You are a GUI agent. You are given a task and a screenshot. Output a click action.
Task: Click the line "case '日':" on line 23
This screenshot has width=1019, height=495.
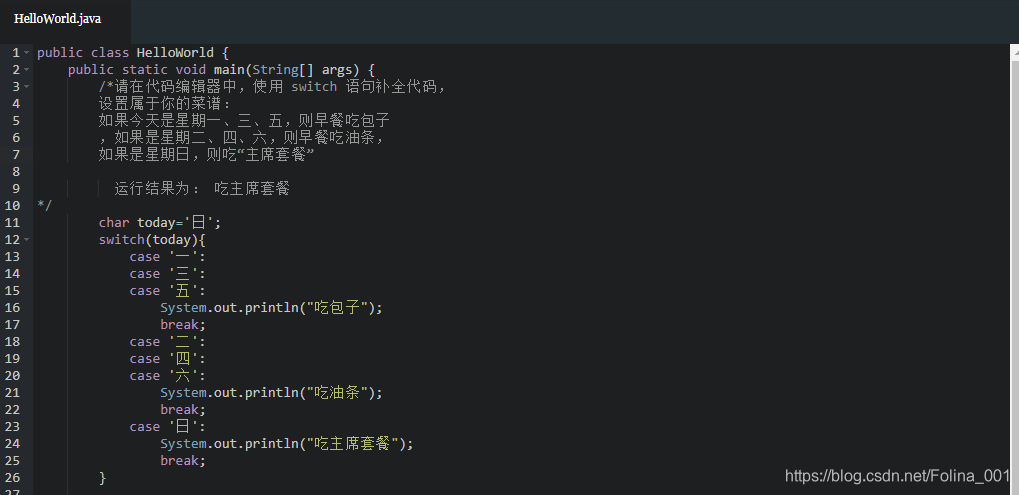coord(168,427)
